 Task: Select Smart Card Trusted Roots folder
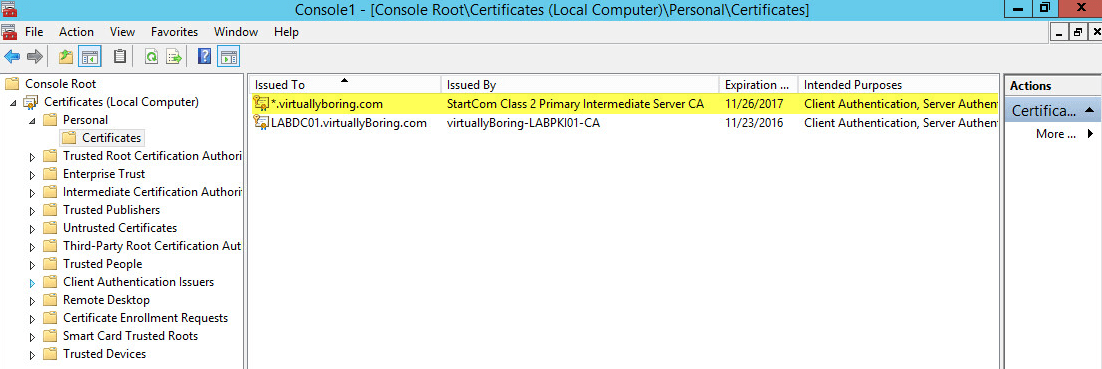coord(131,336)
